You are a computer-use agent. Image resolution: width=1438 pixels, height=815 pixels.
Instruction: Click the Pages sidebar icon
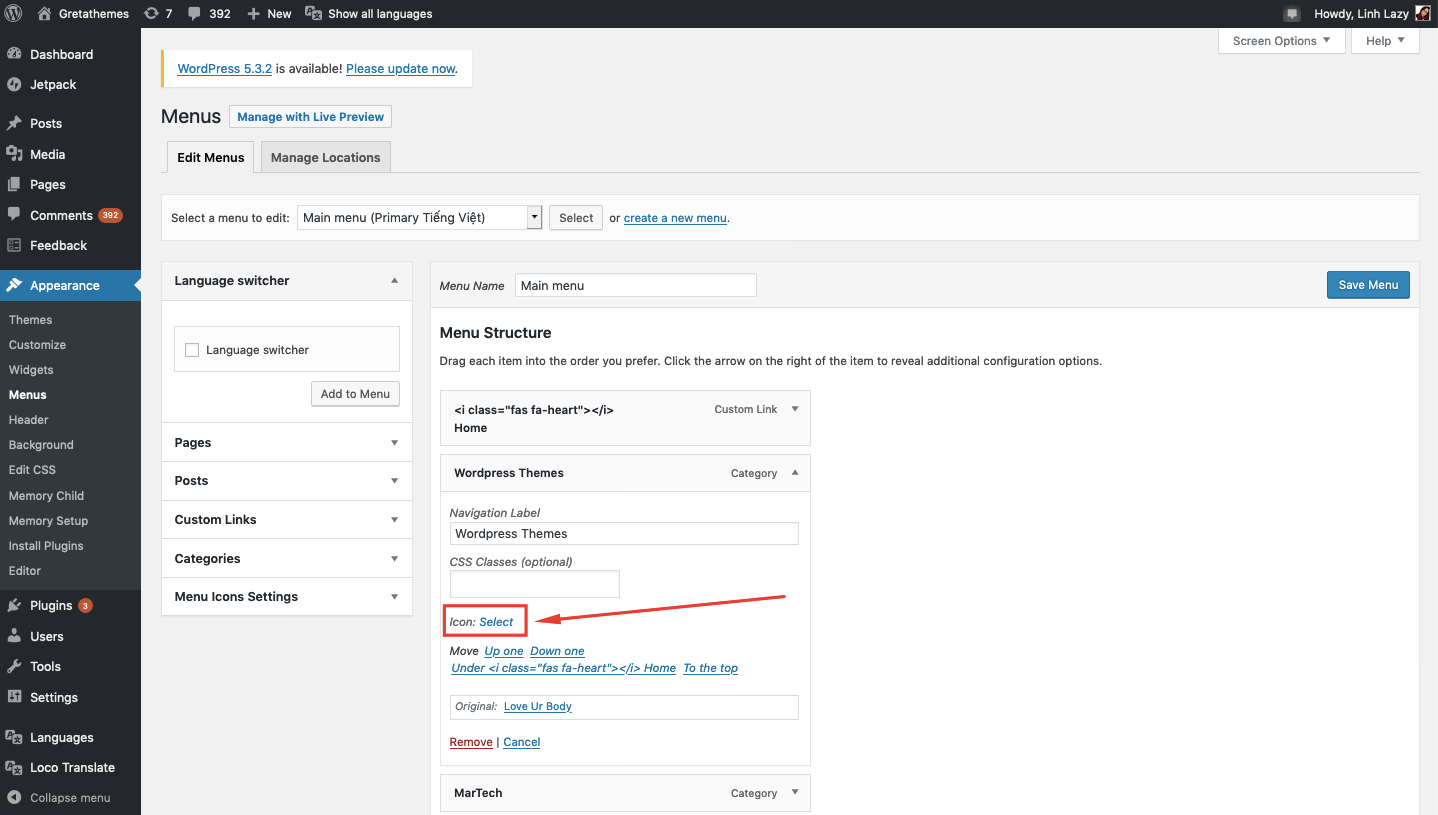point(14,184)
